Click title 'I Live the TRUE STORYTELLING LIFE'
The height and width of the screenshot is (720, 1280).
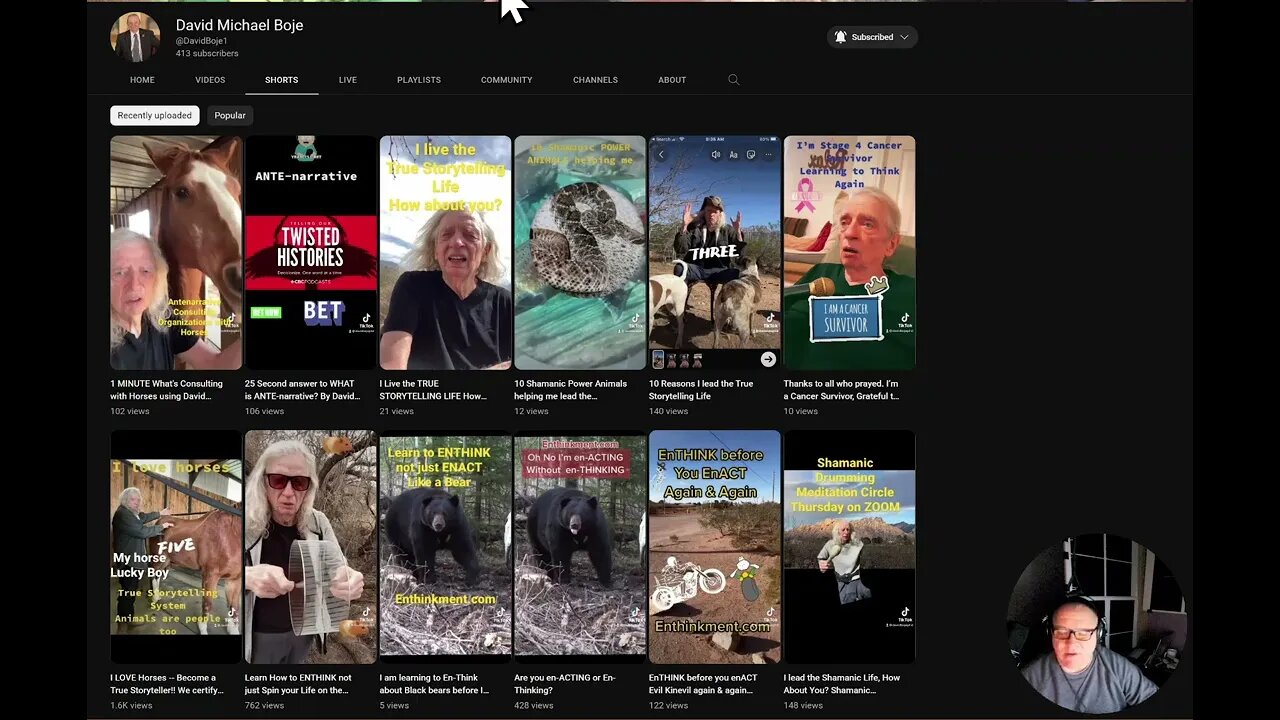pyautogui.click(x=434, y=390)
